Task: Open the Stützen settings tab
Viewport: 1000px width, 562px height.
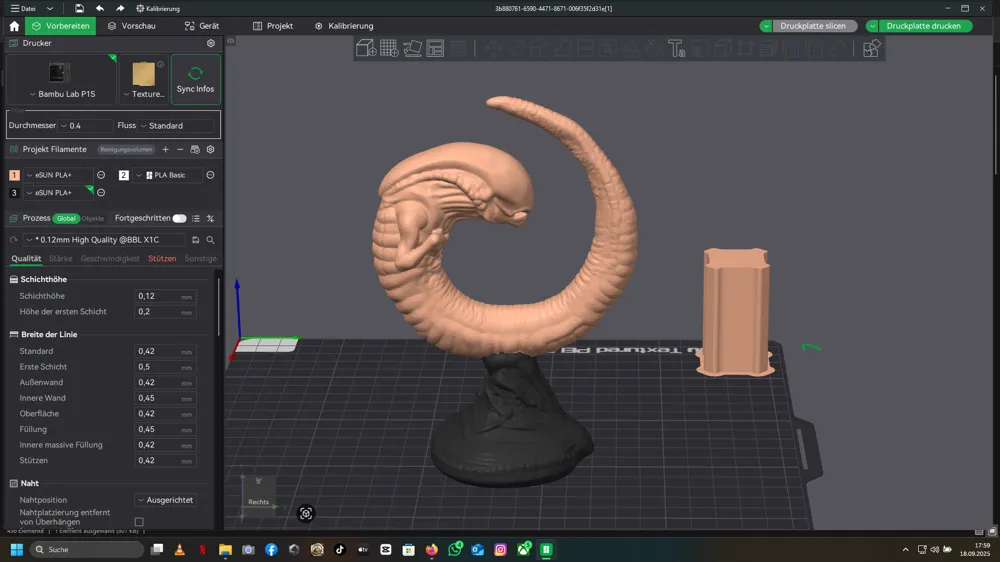Action: (162, 258)
